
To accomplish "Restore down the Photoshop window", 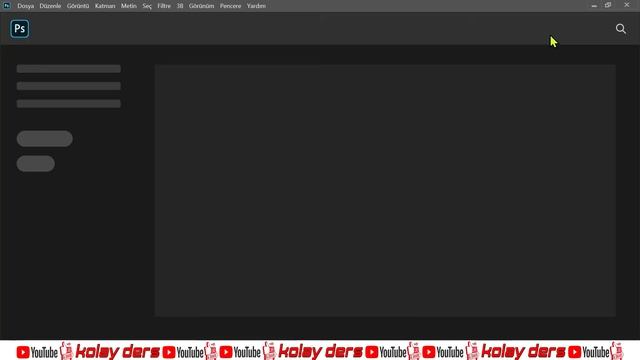I will click(608, 5).
